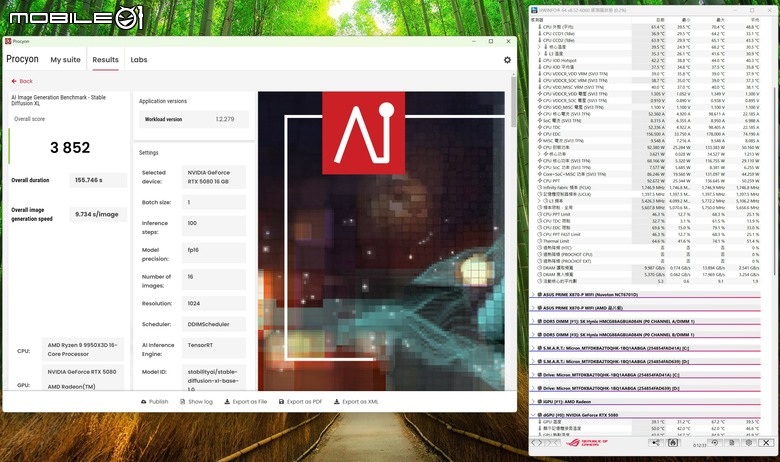Expand the L3 溫度 row in HWiNFO
Viewport: 780px width, 462px height.
point(539,54)
